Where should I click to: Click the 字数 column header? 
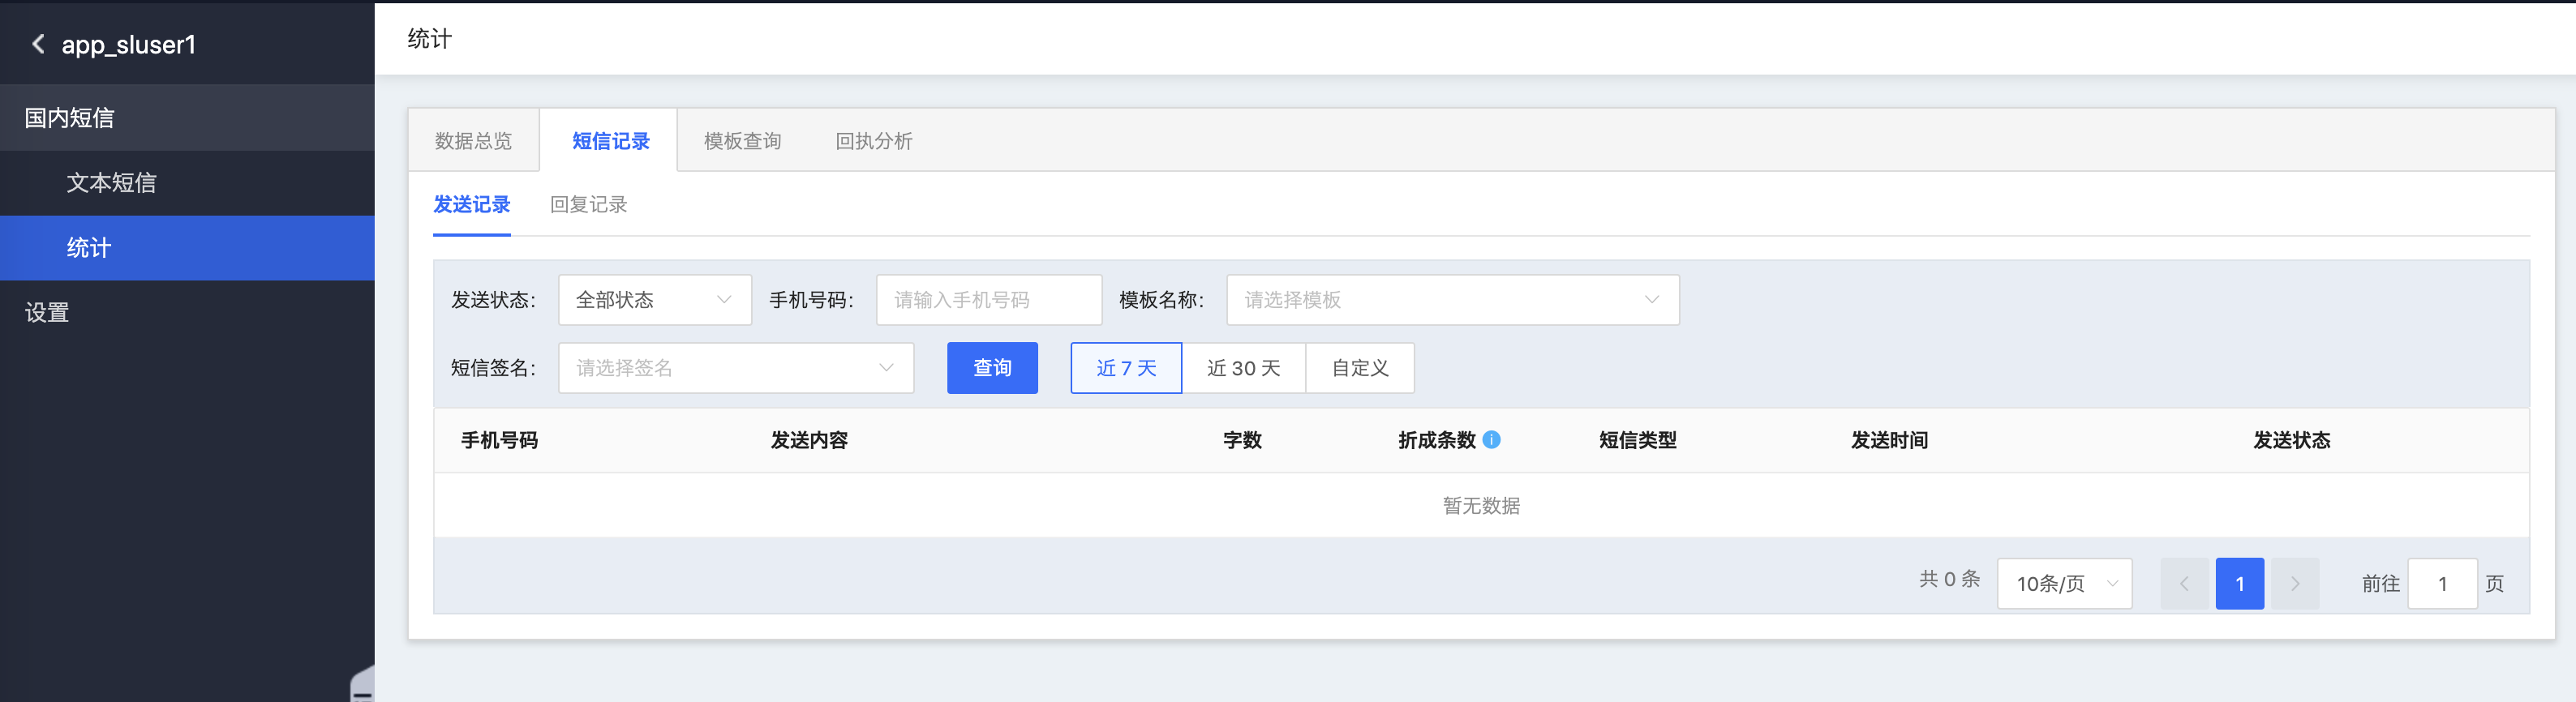(x=1242, y=440)
